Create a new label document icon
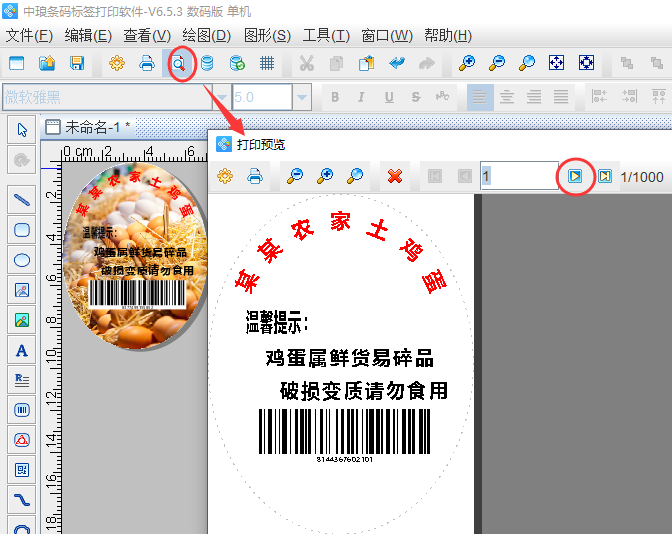 click(x=17, y=63)
